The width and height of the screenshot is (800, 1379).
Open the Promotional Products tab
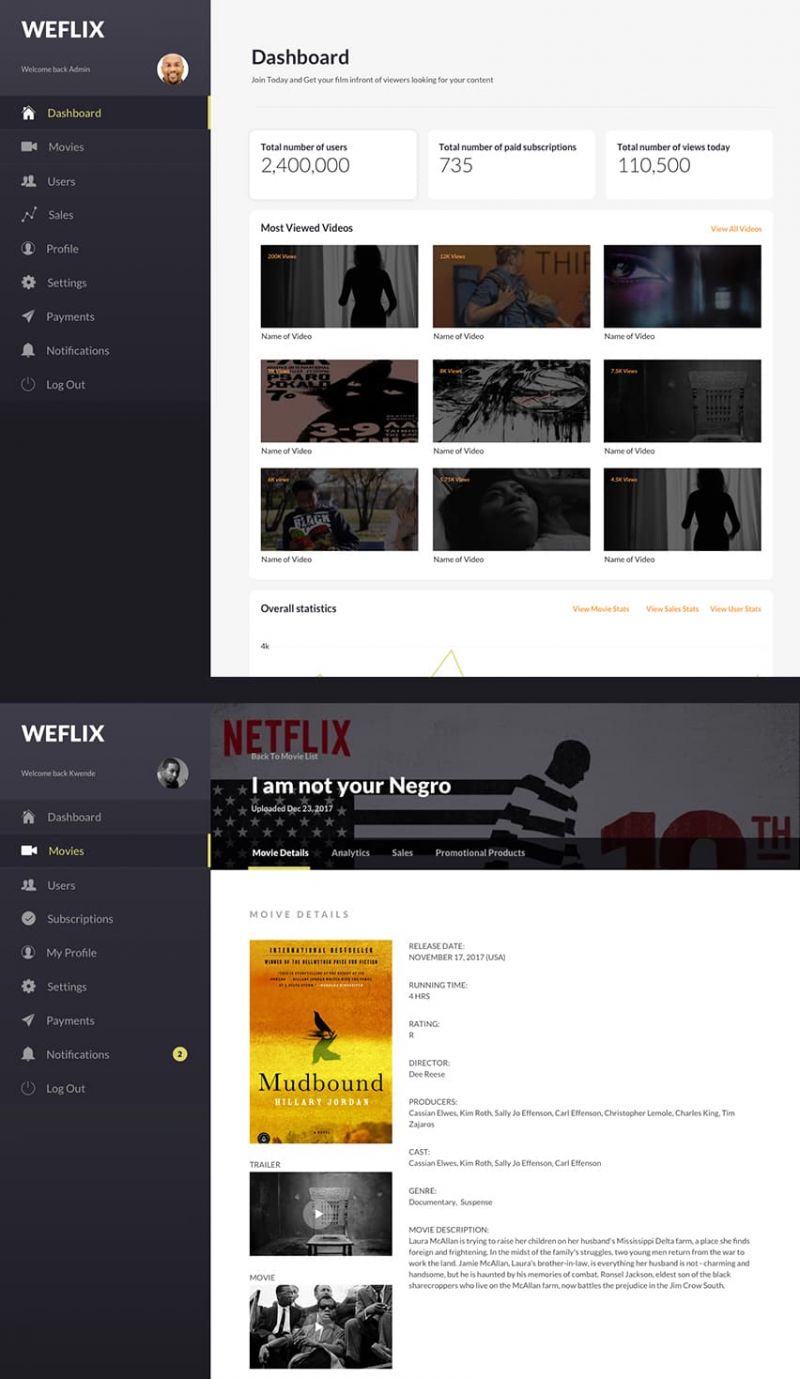(480, 853)
